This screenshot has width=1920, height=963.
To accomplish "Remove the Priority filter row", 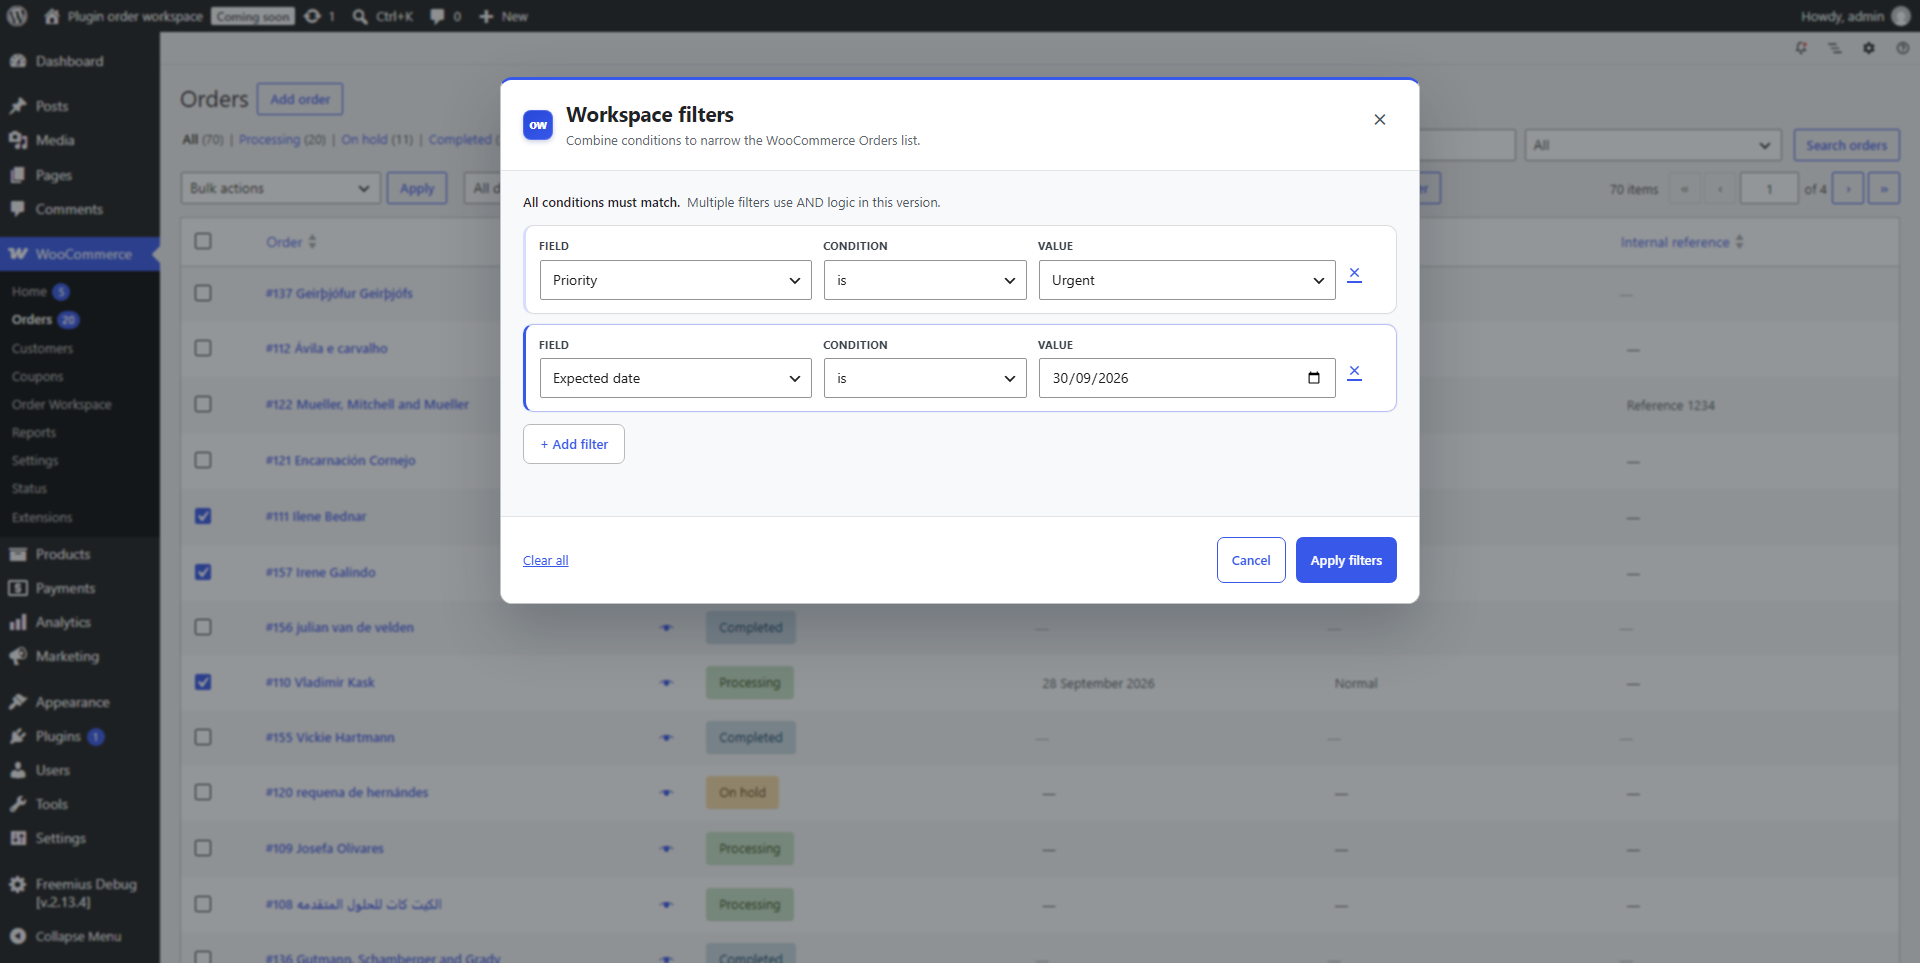I will pyautogui.click(x=1354, y=274).
